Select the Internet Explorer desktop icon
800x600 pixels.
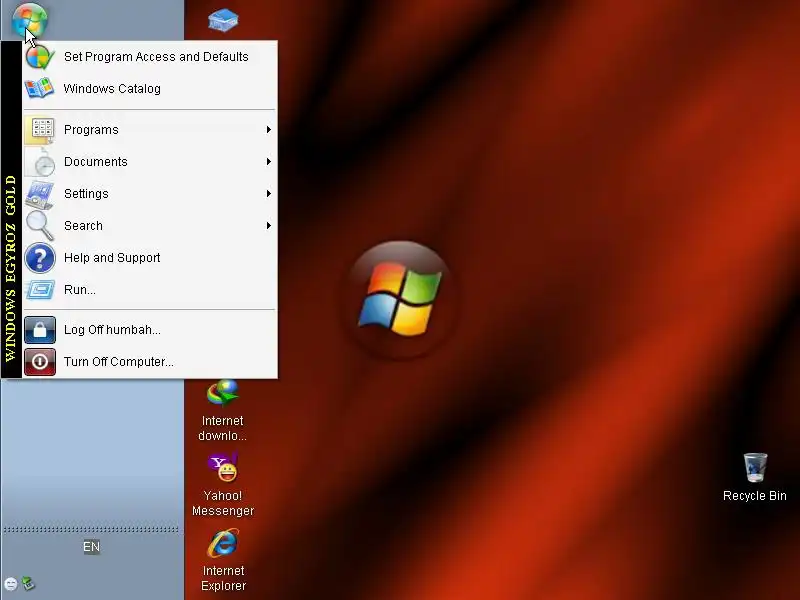223,560
